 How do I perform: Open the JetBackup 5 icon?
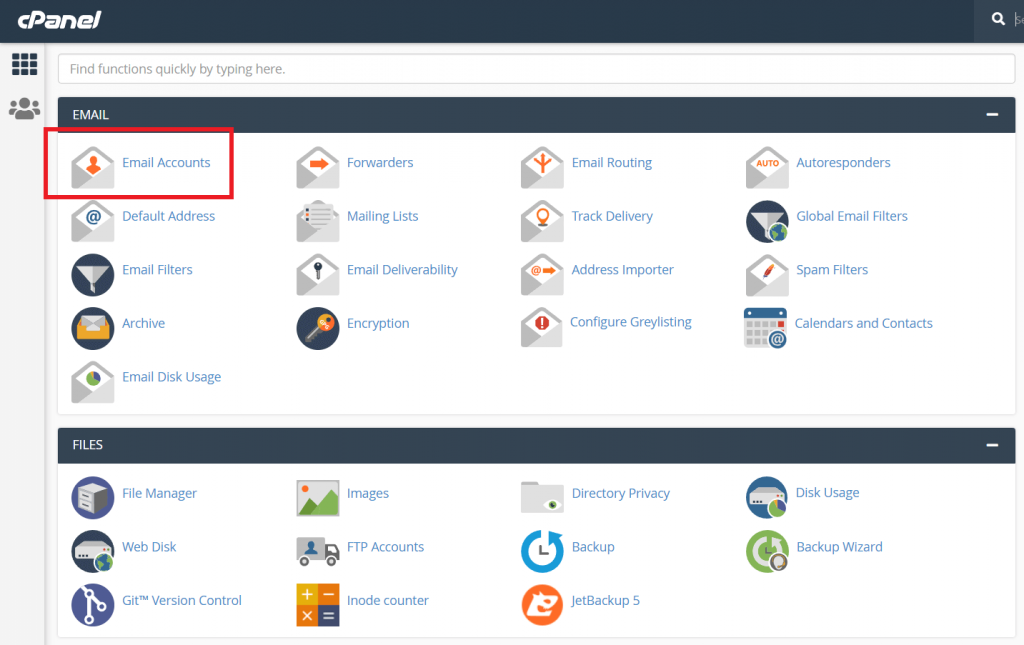point(542,604)
